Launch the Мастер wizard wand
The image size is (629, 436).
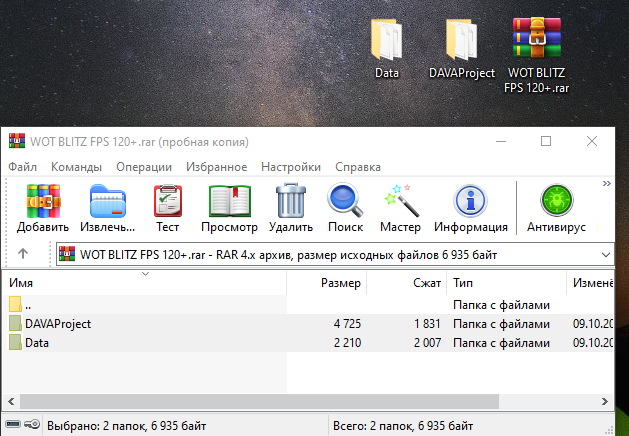tap(401, 201)
